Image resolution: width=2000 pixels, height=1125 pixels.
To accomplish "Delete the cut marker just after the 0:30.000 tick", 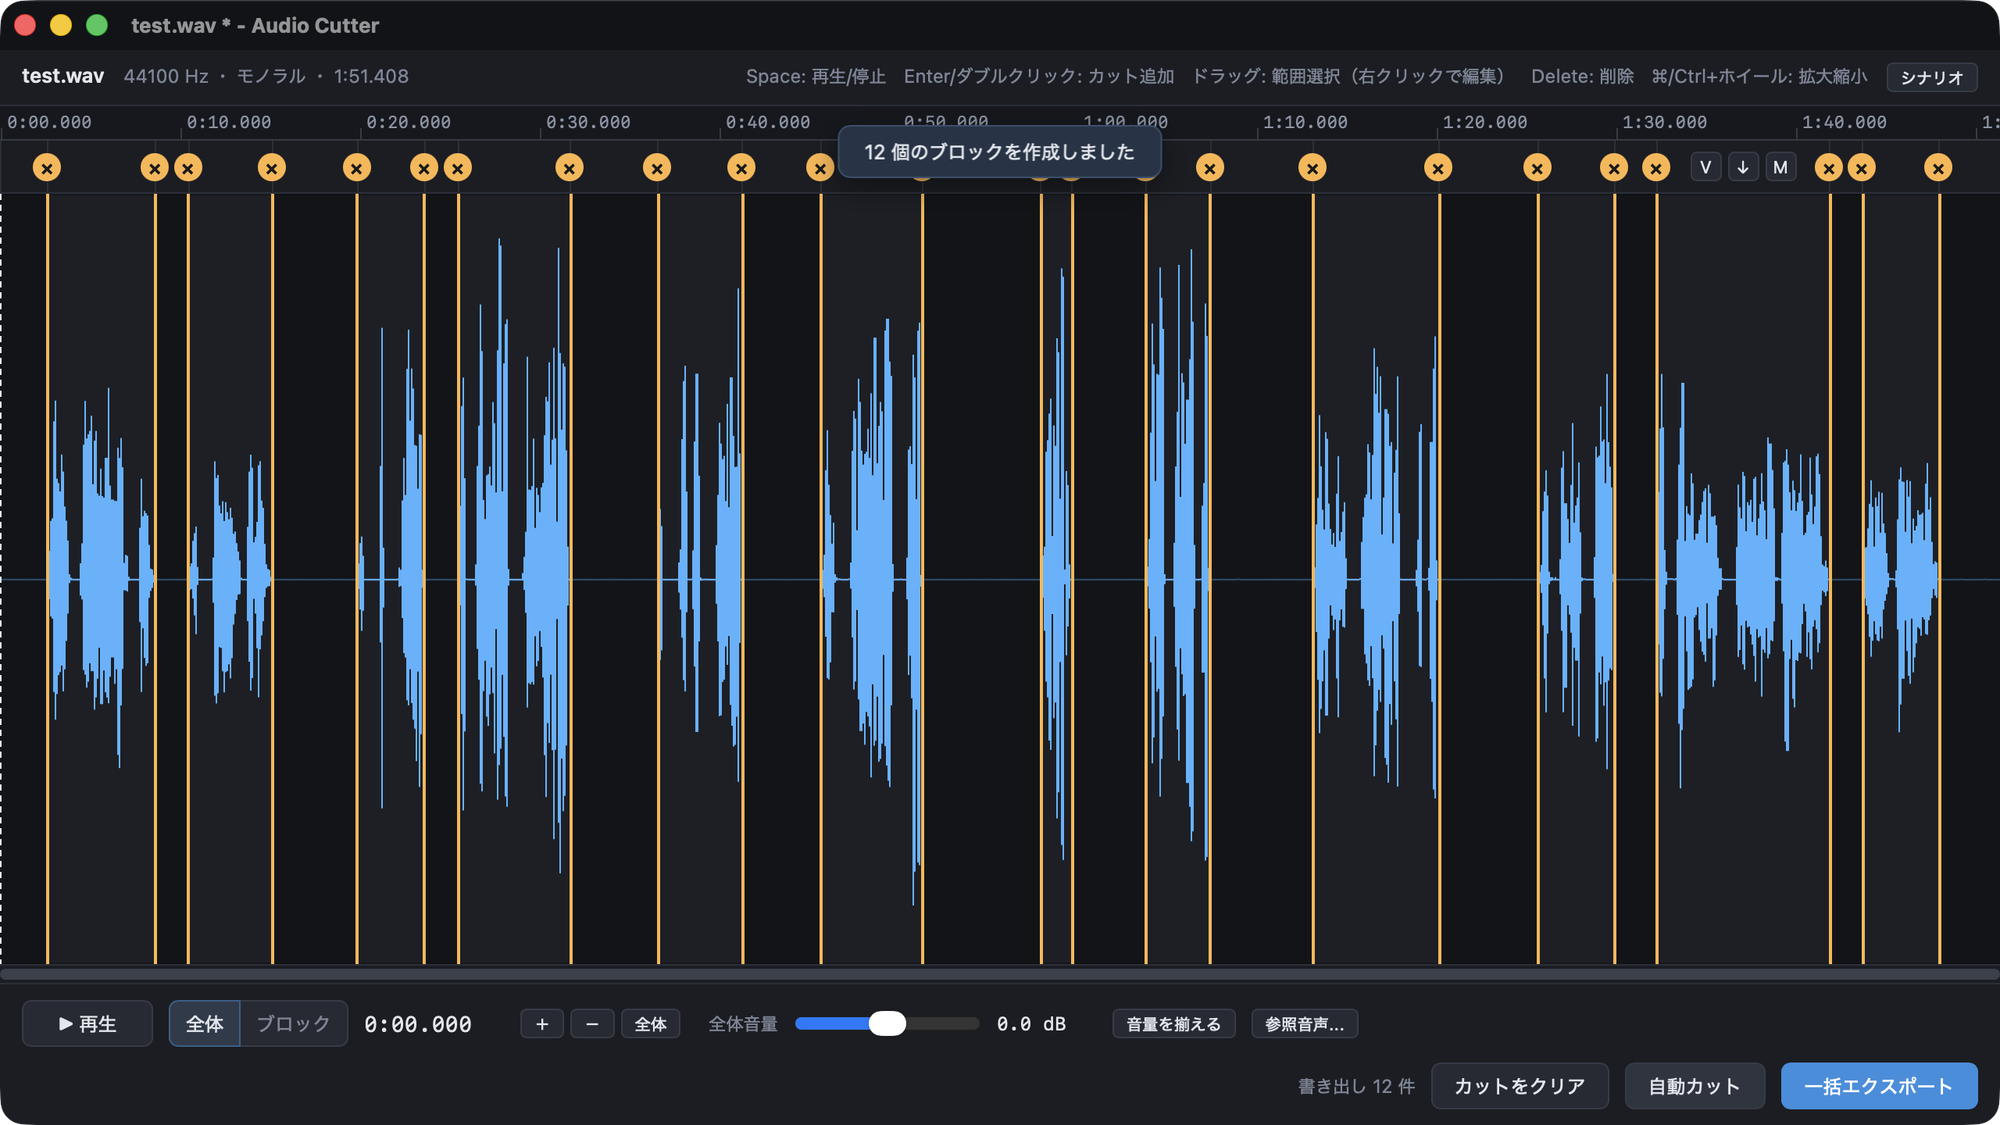I will 570,168.
